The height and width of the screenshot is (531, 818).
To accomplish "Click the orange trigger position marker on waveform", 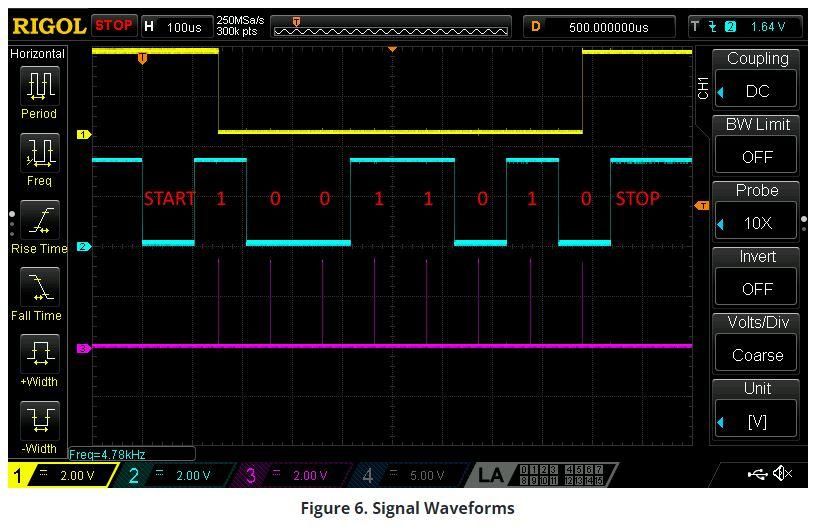I will coord(142,58).
